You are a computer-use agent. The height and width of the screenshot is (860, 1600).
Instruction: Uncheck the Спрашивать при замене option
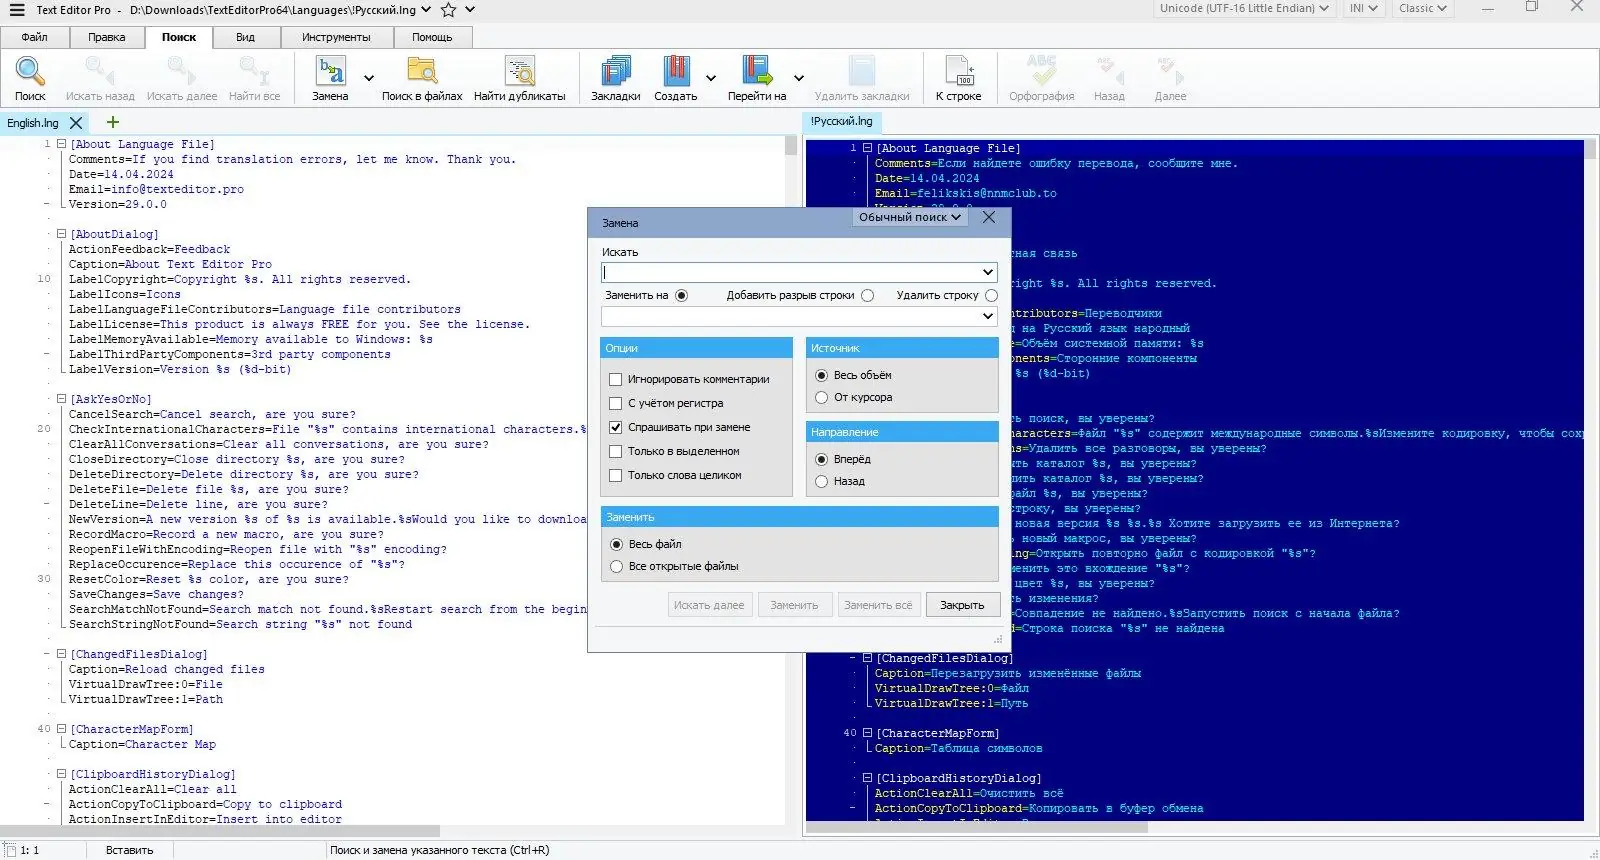click(x=616, y=428)
